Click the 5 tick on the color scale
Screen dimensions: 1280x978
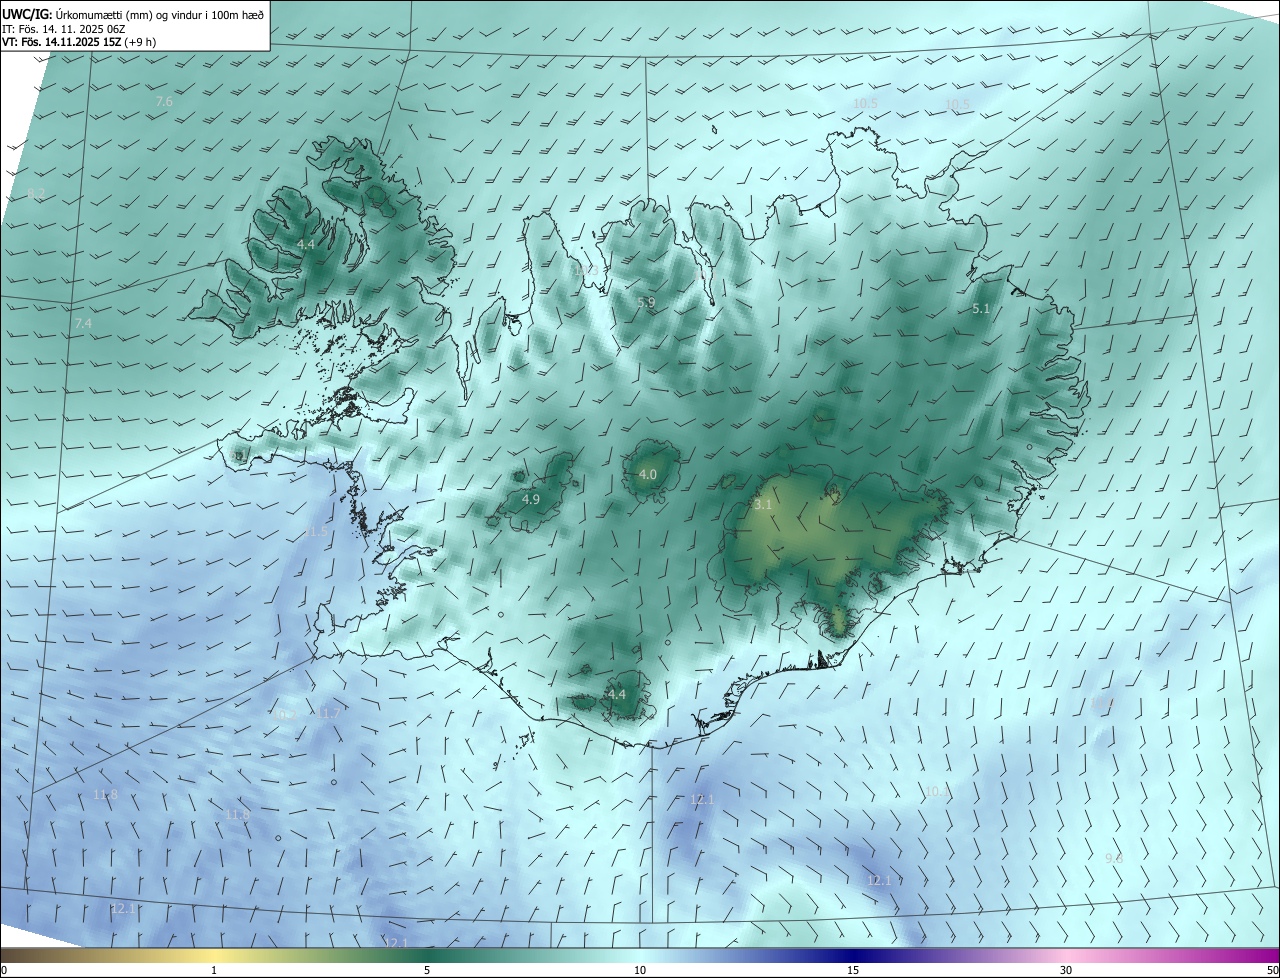pyautogui.click(x=427, y=971)
